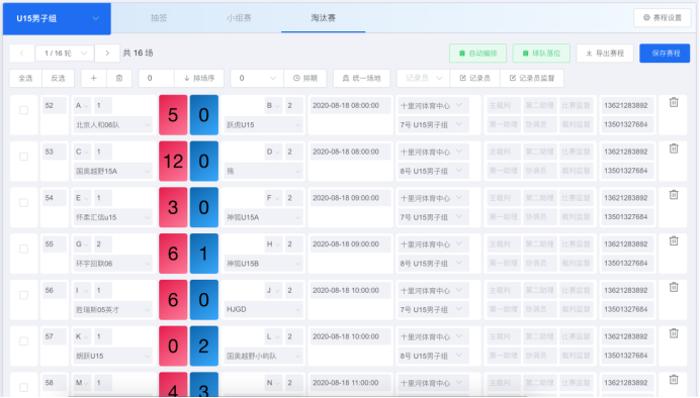700x398 pixels.
Task: Click the green 球队落位 button
Action: [541, 53]
